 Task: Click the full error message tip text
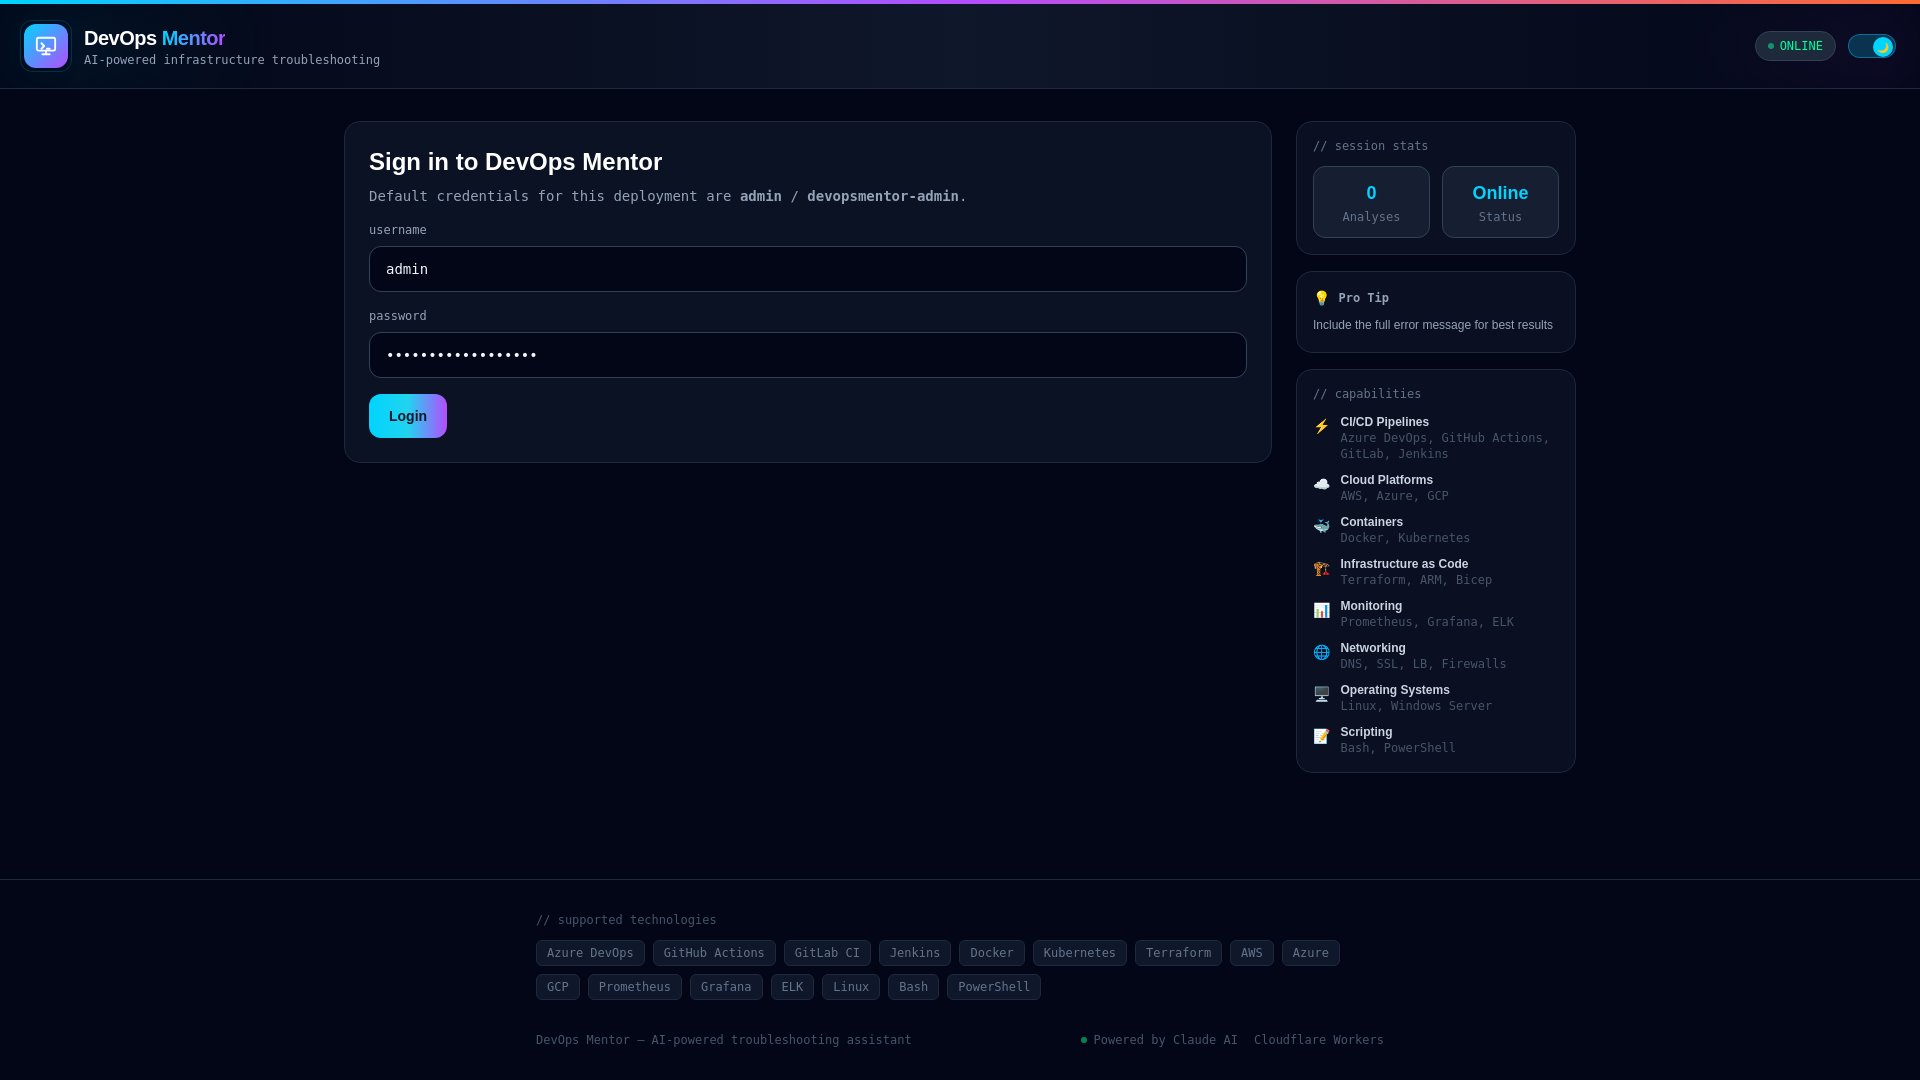click(1433, 325)
